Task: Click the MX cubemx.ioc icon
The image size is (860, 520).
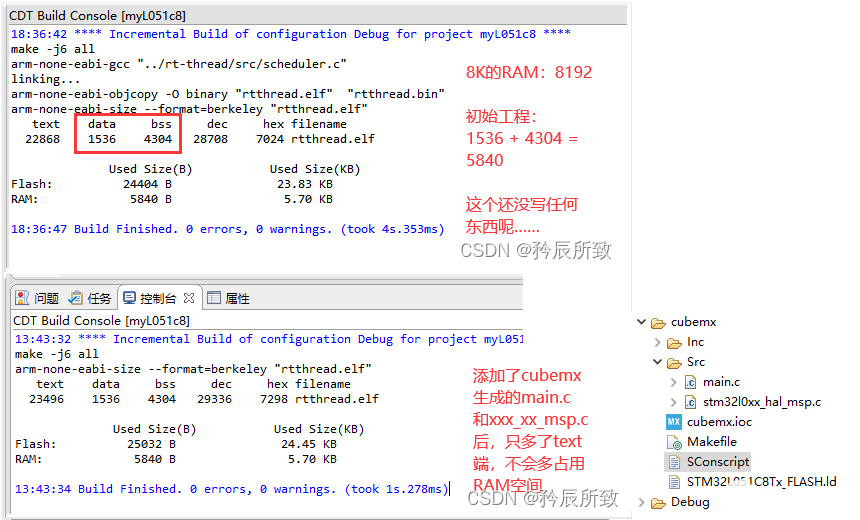Action: click(674, 422)
